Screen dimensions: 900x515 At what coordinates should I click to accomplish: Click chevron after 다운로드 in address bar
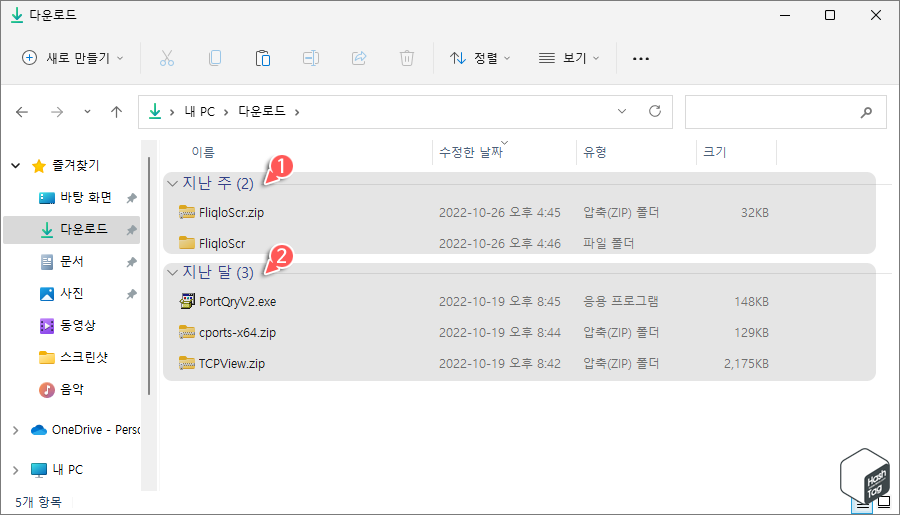pos(297,112)
